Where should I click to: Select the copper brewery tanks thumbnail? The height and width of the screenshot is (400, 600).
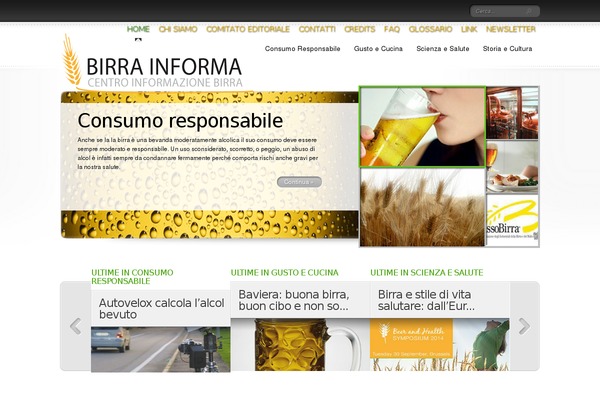pyautogui.click(x=512, y=113)
